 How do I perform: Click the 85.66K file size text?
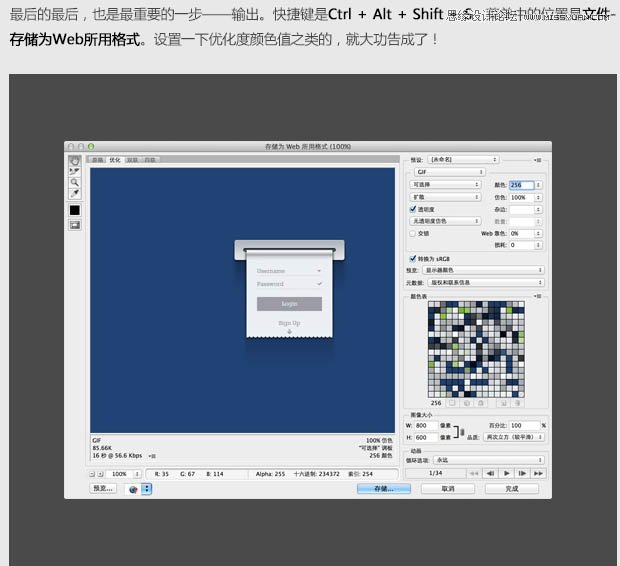[x=102, y=448]
